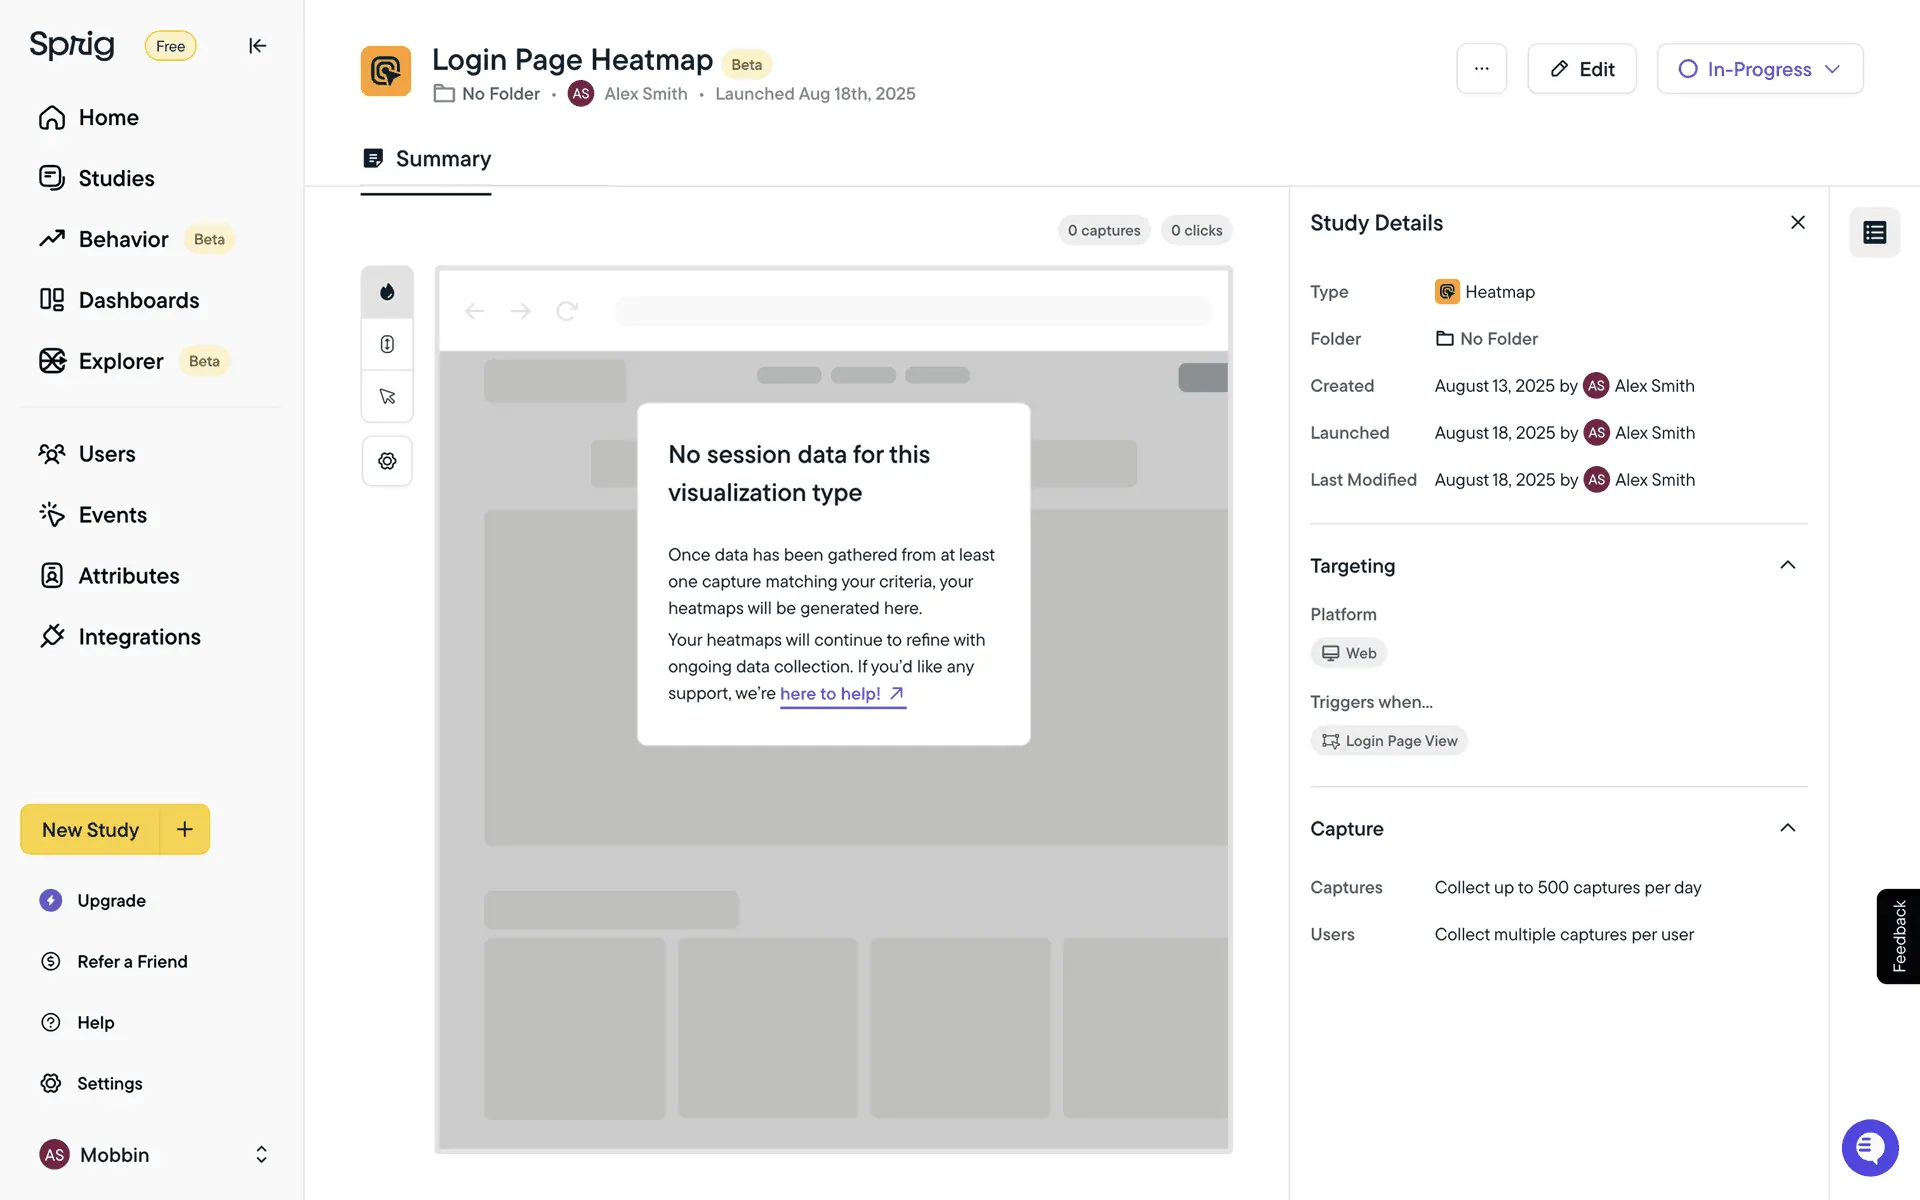Screen dimensions: 1920x1200
Task: Select the cursor movement visualization icon
Action: [387, 397]
